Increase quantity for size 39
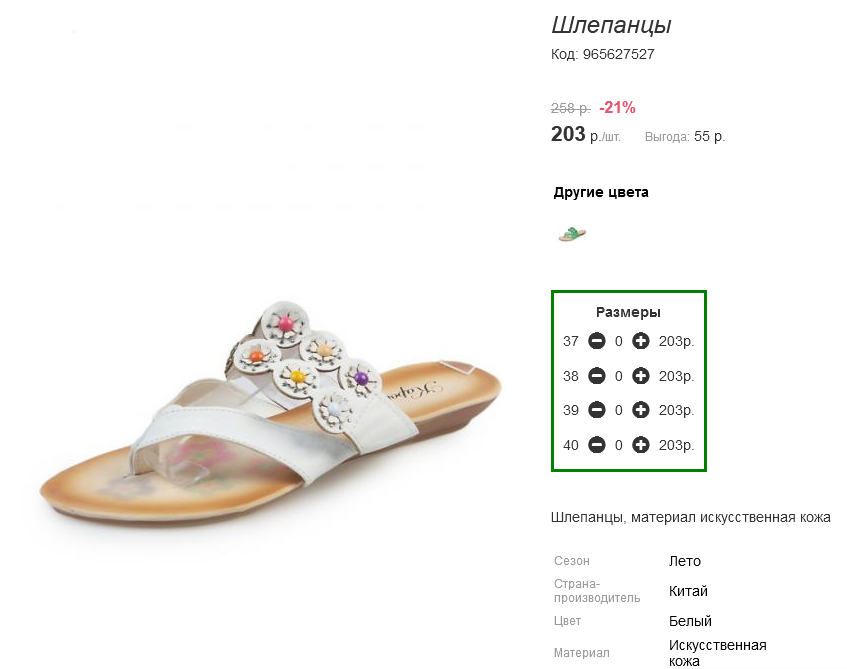Viewport: 847px width, 669px height. coord(641,410)
